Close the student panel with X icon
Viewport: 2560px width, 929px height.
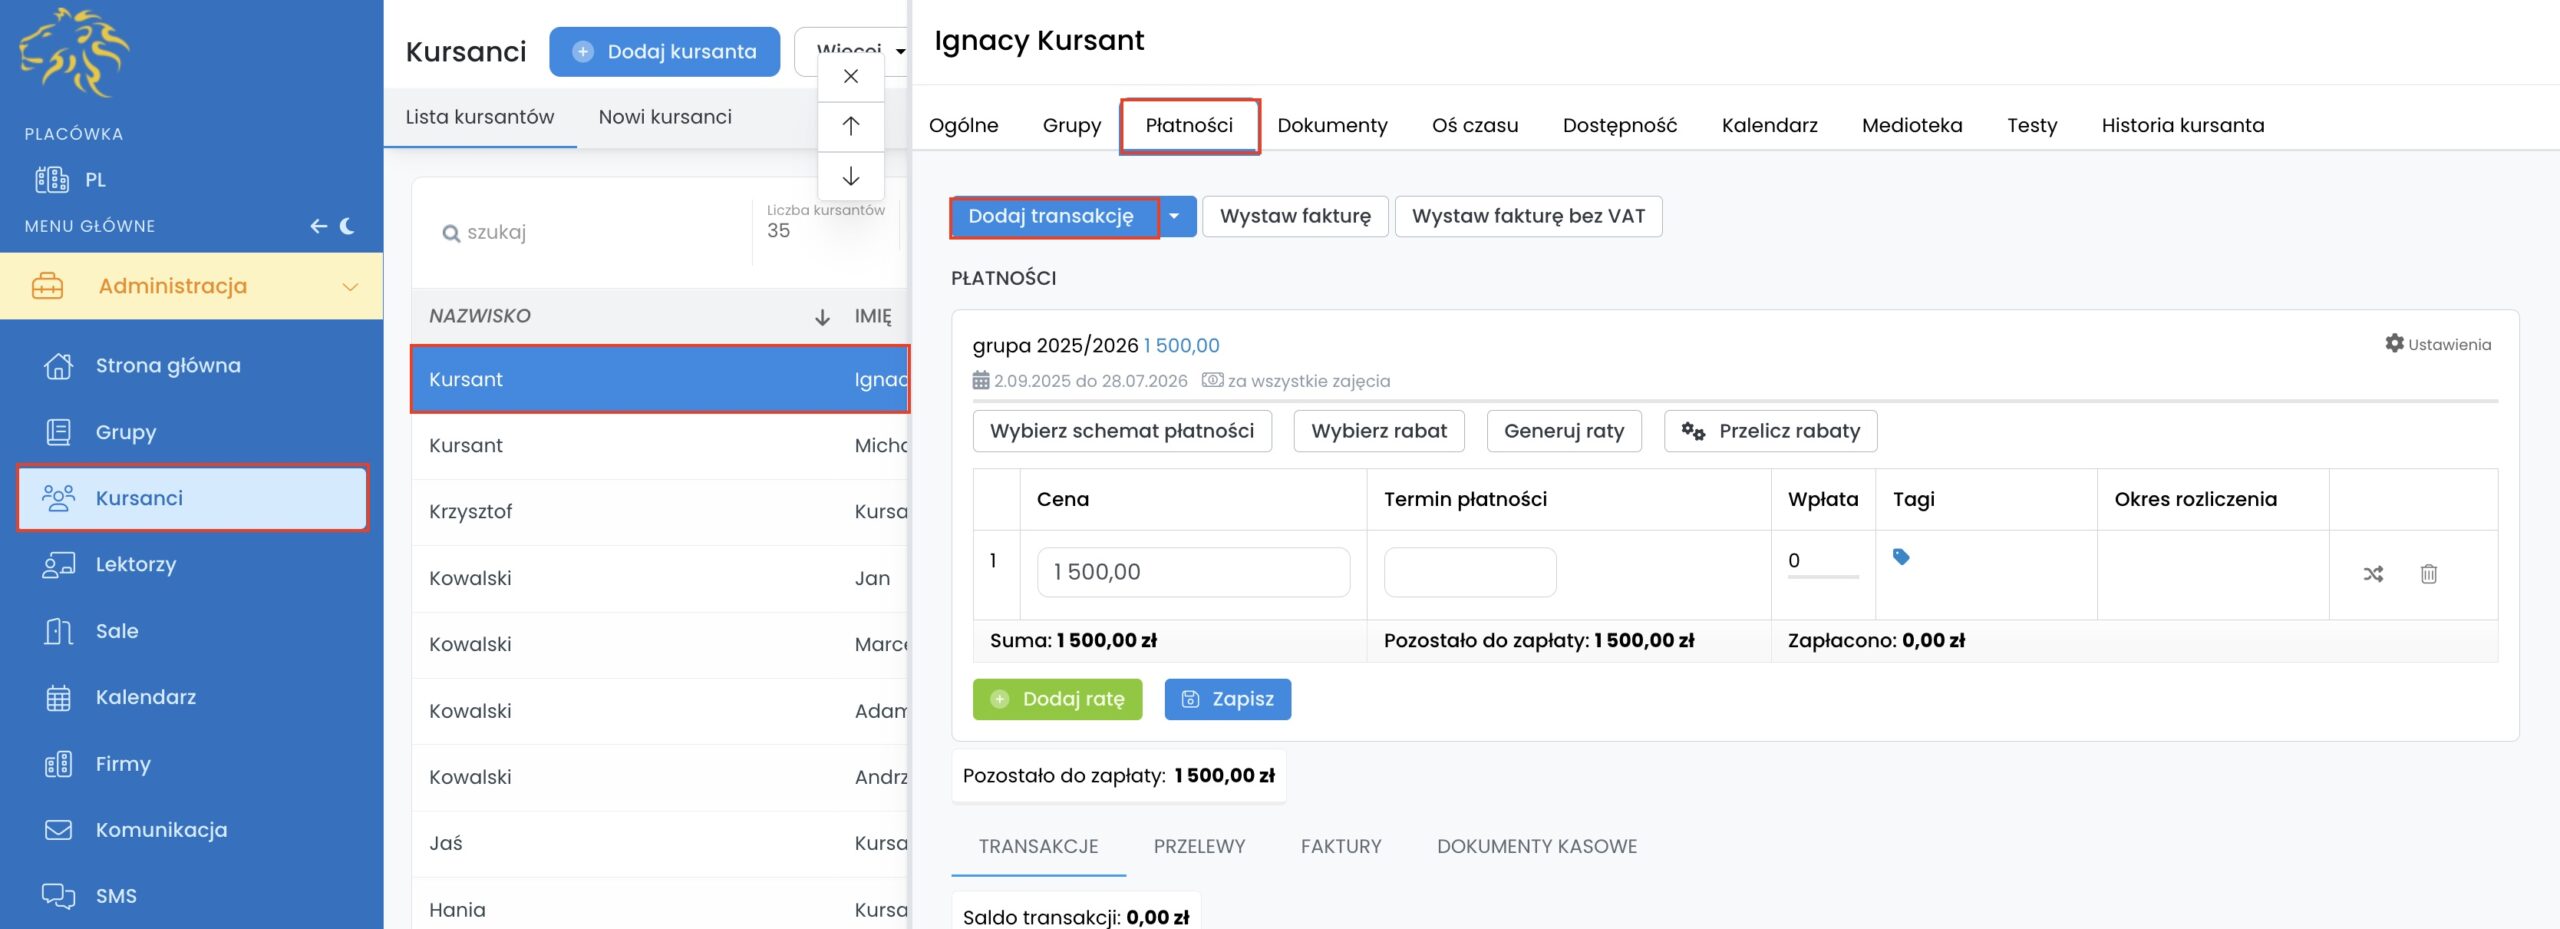pyautogui.click(x=851, y=76)
